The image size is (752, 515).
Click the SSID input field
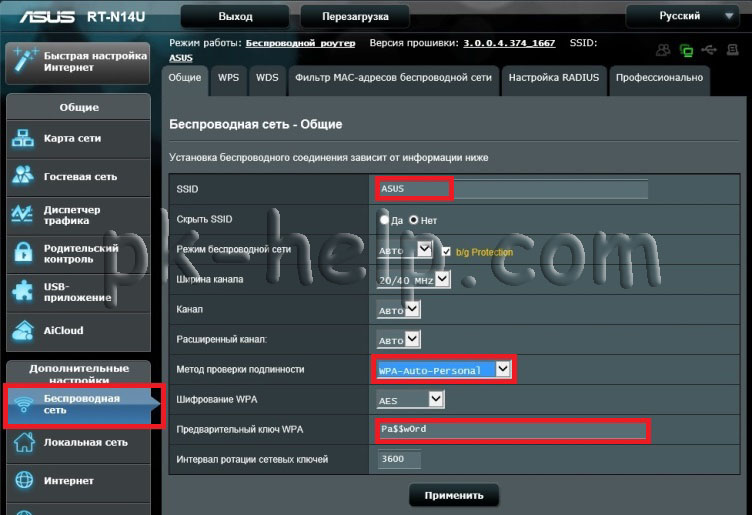[x=513, y=189]
